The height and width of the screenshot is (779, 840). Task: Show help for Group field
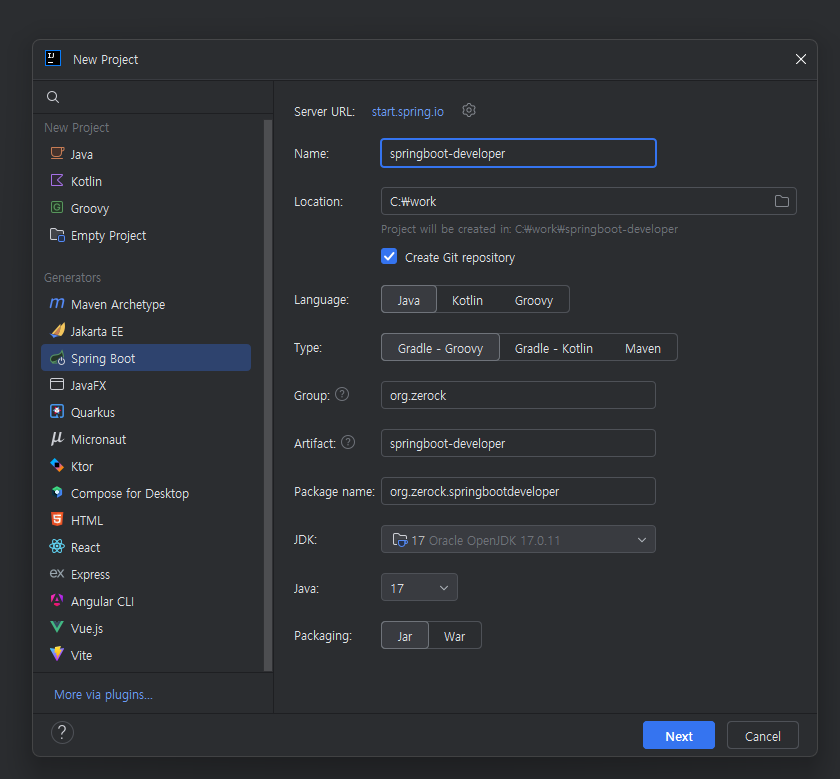(342, 395)
